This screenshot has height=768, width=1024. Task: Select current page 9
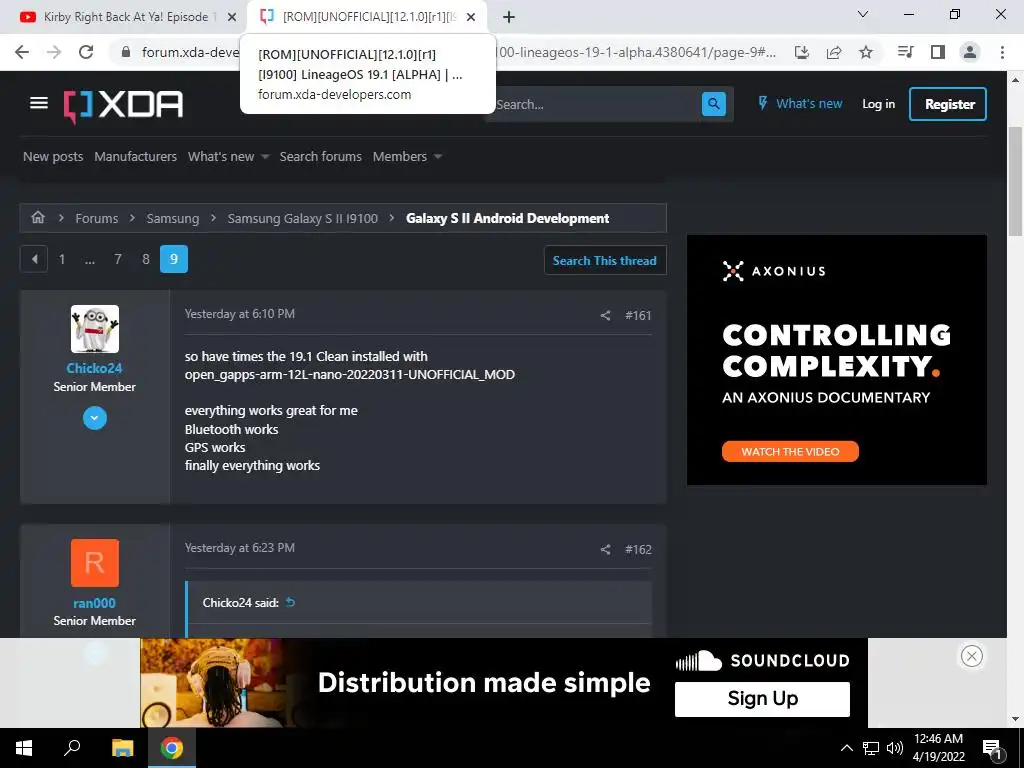(174, 259)
